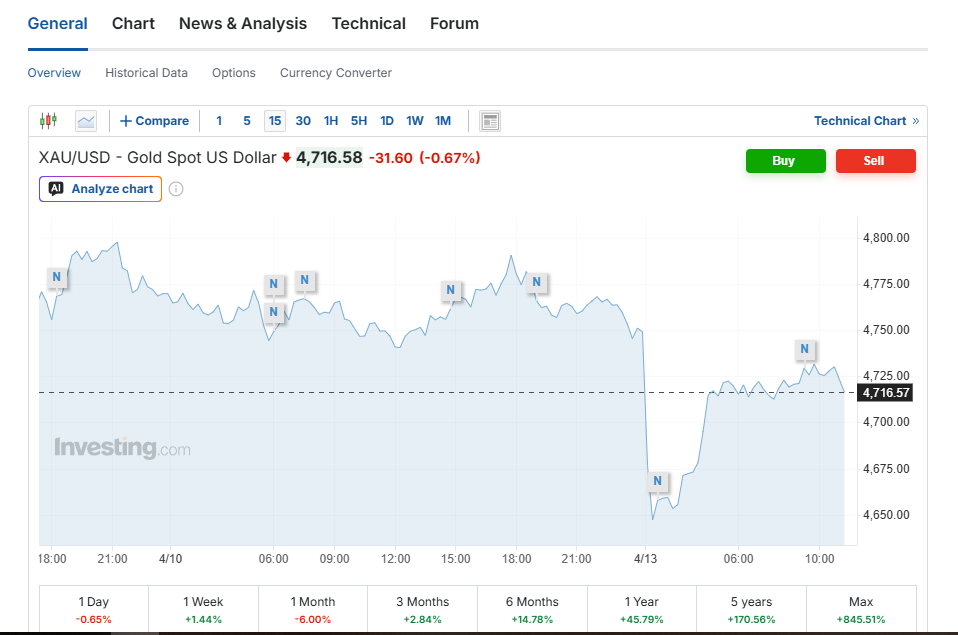The height and width of the screenshot is (635, 958).
Task: Switch to area chart type
Action: point(86,121)
